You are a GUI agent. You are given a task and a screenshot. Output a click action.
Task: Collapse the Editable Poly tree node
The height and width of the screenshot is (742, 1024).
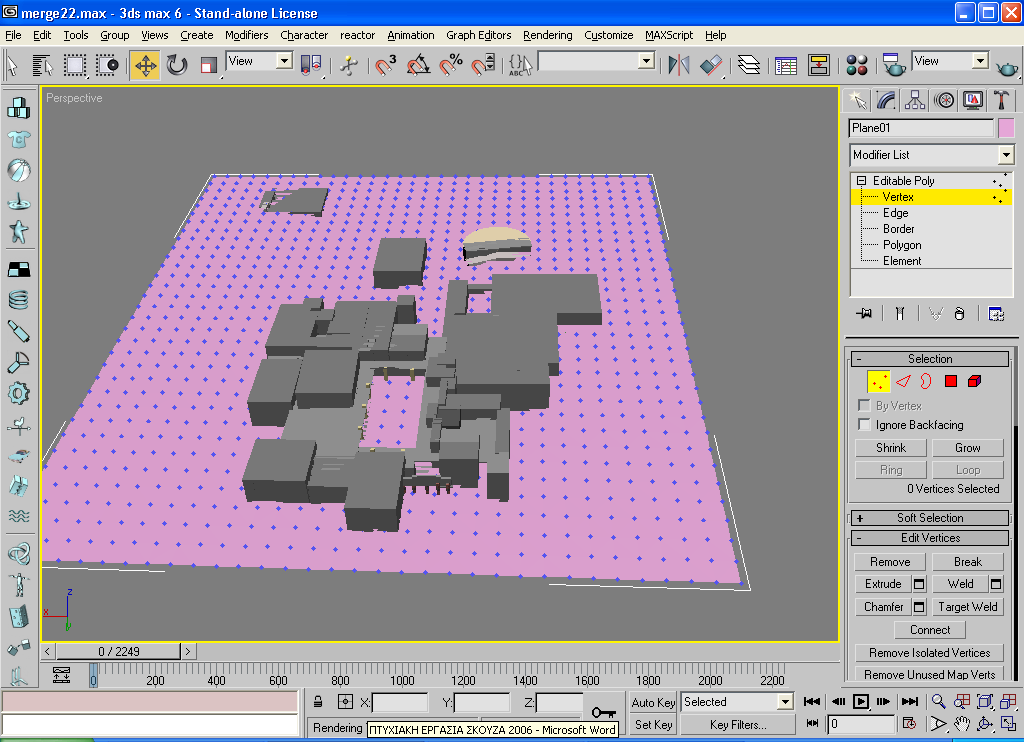(x=861, y=181)
